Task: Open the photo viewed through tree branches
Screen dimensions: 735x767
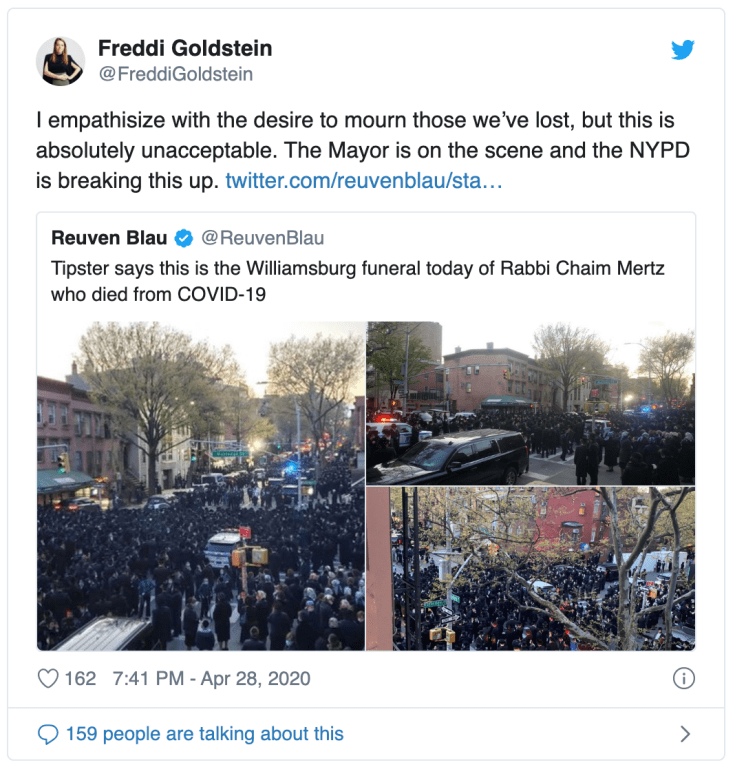Action: point(531,568)
